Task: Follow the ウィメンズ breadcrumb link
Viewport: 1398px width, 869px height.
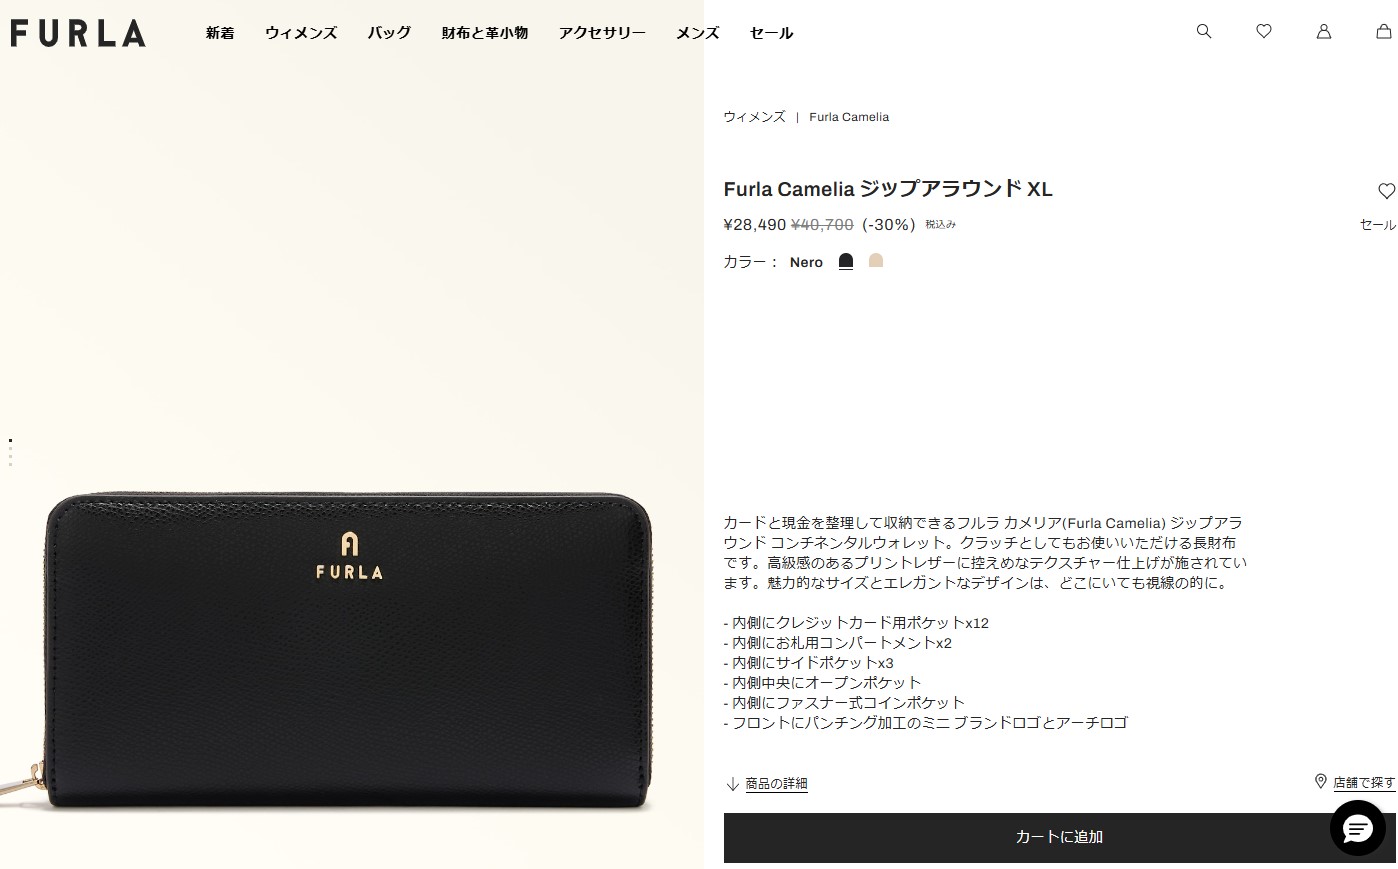Action: 754,117
